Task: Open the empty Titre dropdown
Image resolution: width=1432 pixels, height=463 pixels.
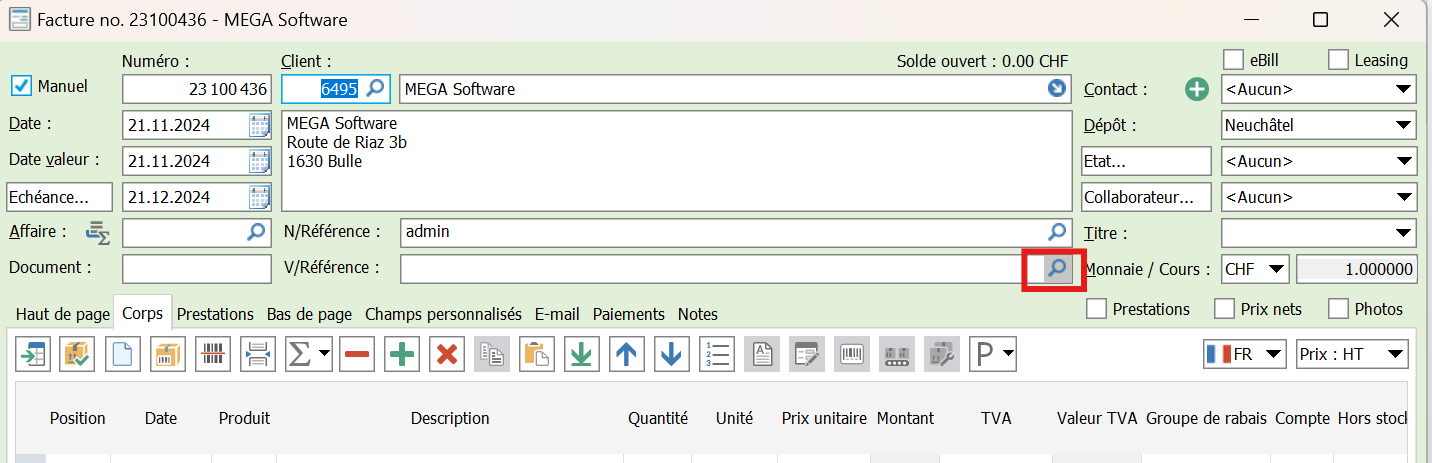Action: click(1319, 233)
